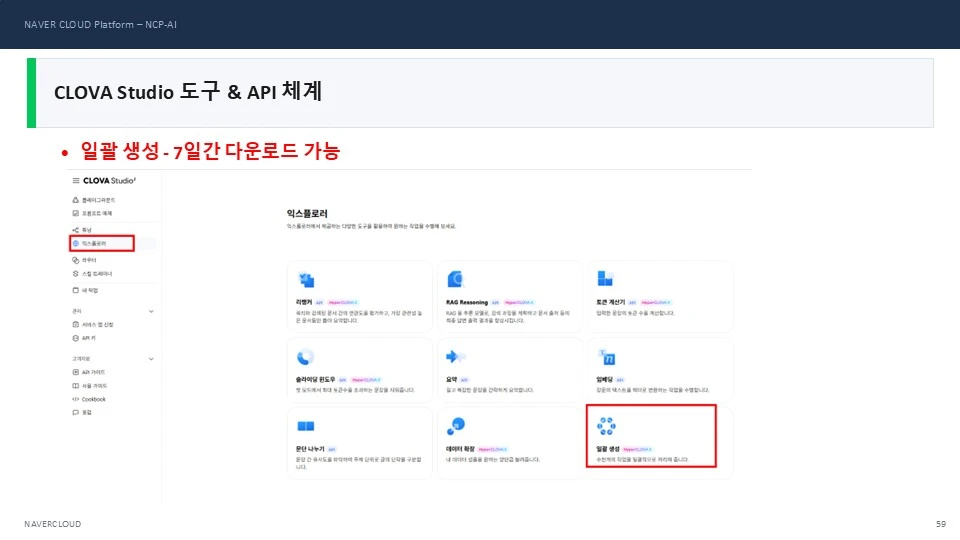Click the 포럼 chat bubble icon
The height and width of the screenshot is (540, 960).
(76, 413)
